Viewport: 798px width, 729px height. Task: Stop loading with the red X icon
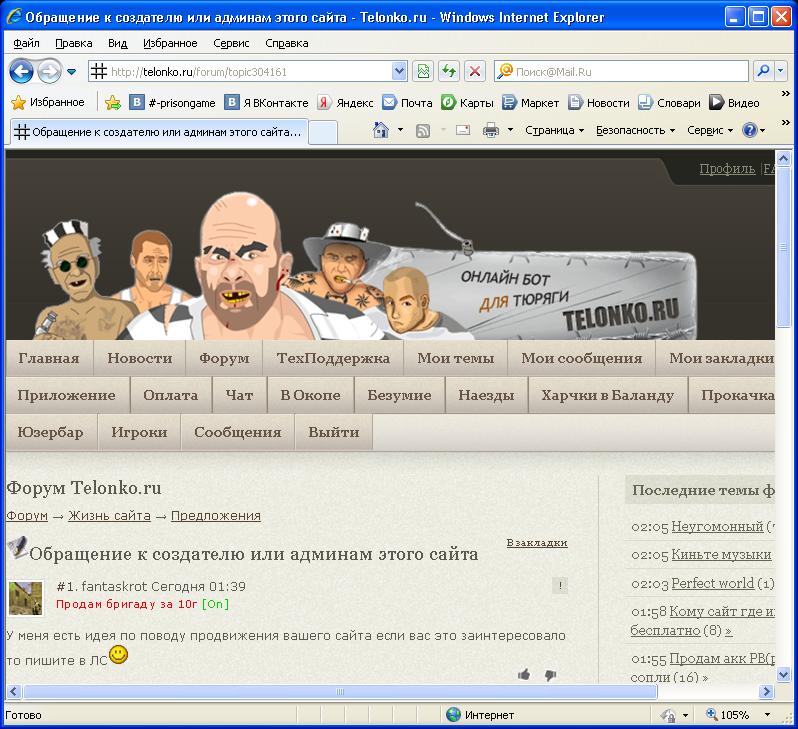coord(475,71)
